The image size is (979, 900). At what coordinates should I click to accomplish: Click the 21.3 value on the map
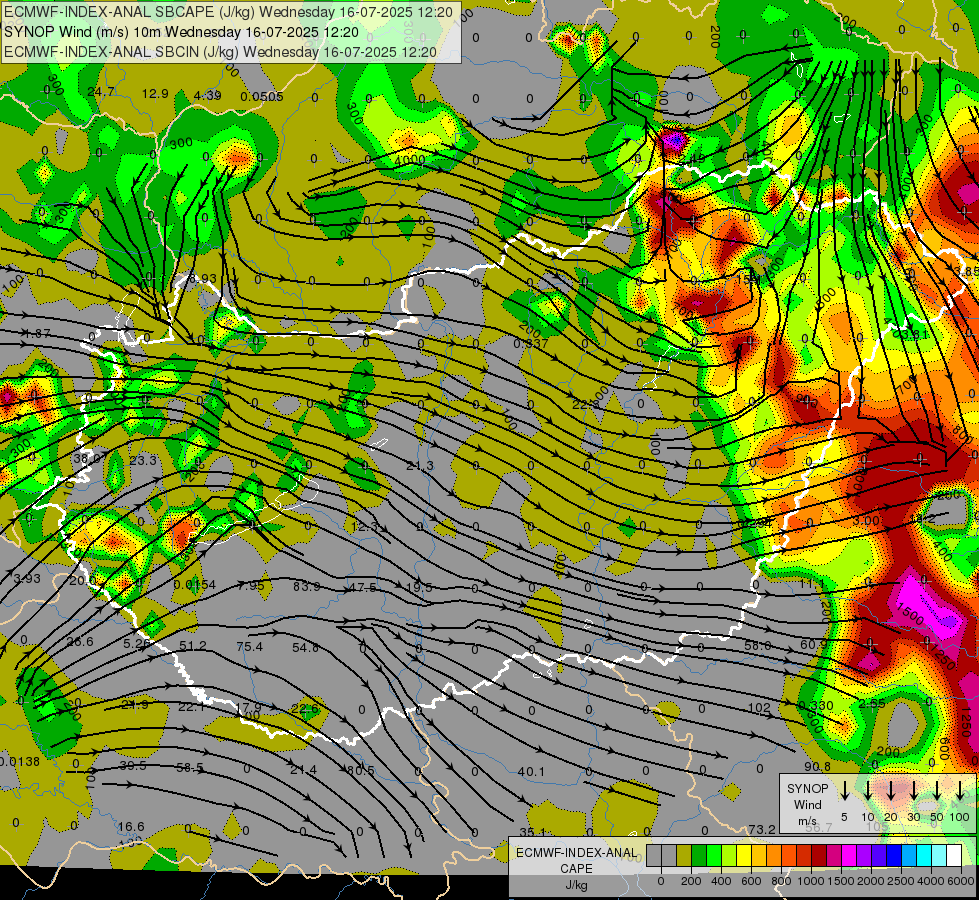point(419,466)
